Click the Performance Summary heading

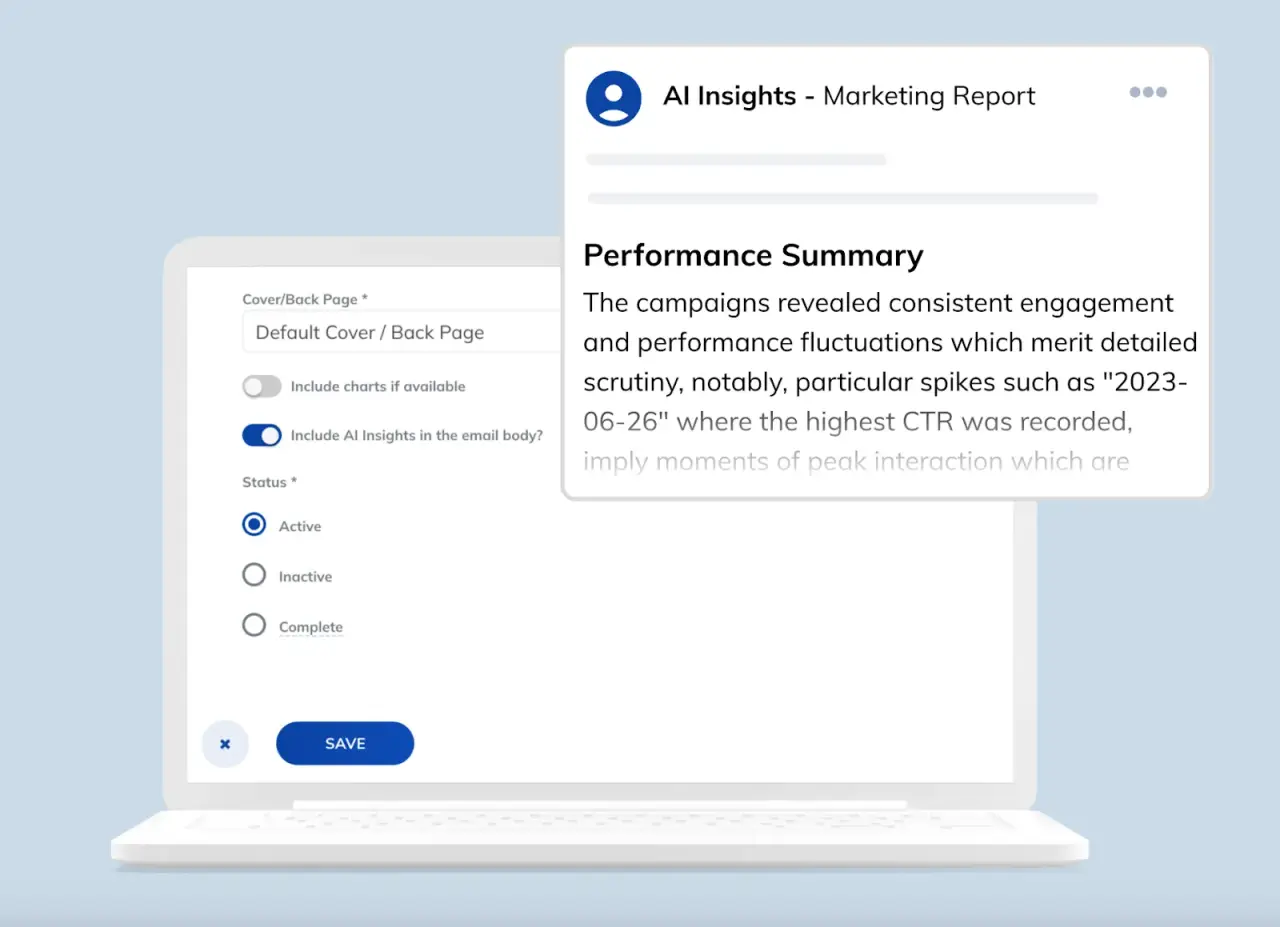753,255
